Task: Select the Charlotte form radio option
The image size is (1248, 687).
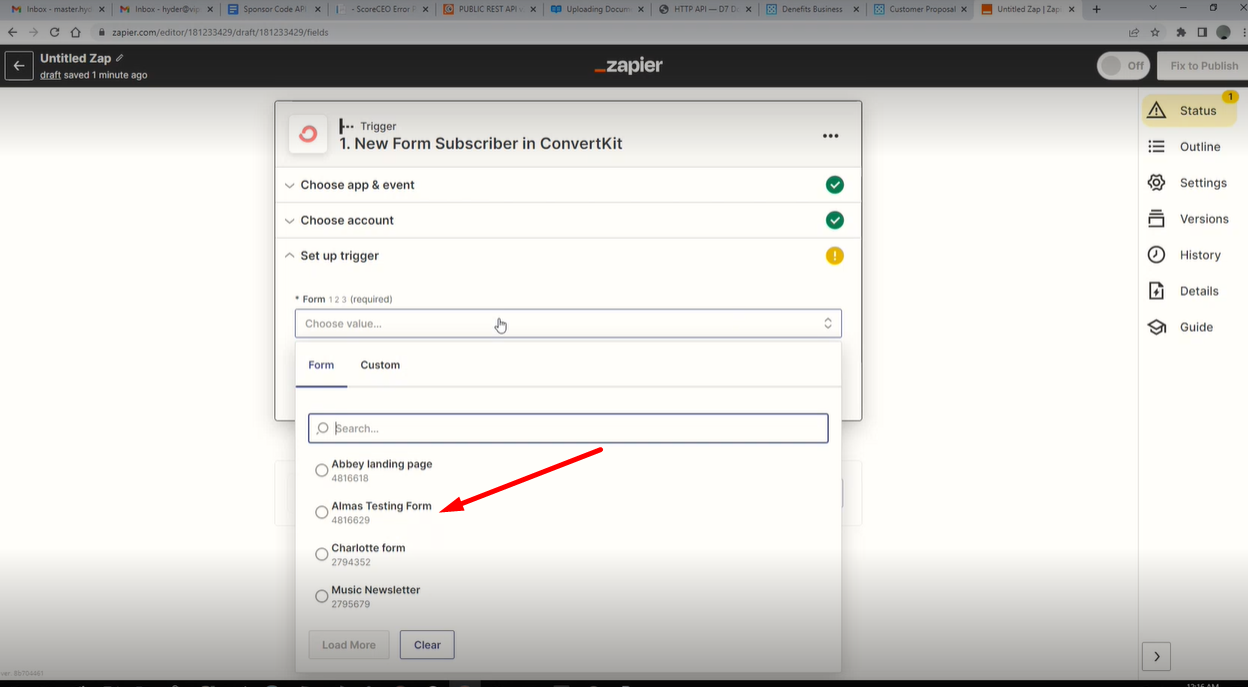Action: point(321,554)
